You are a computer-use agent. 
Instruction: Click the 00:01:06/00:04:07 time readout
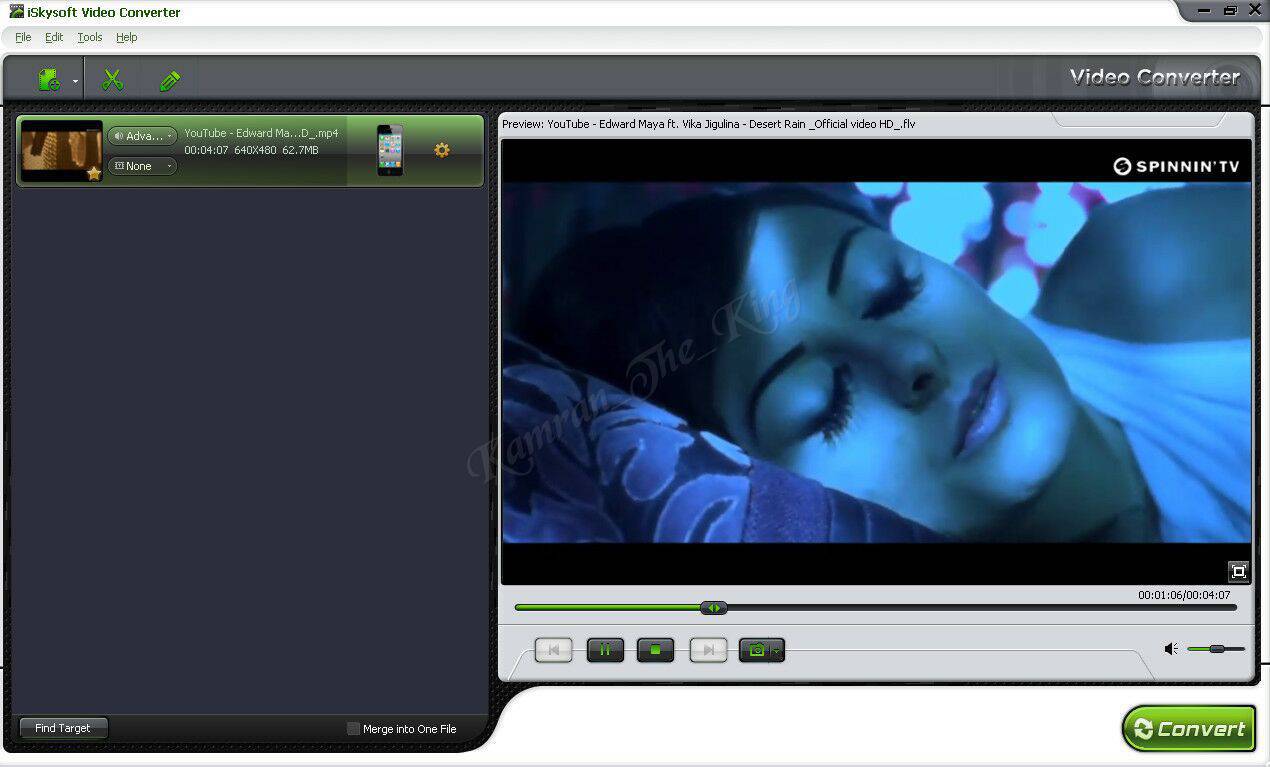1184,595
